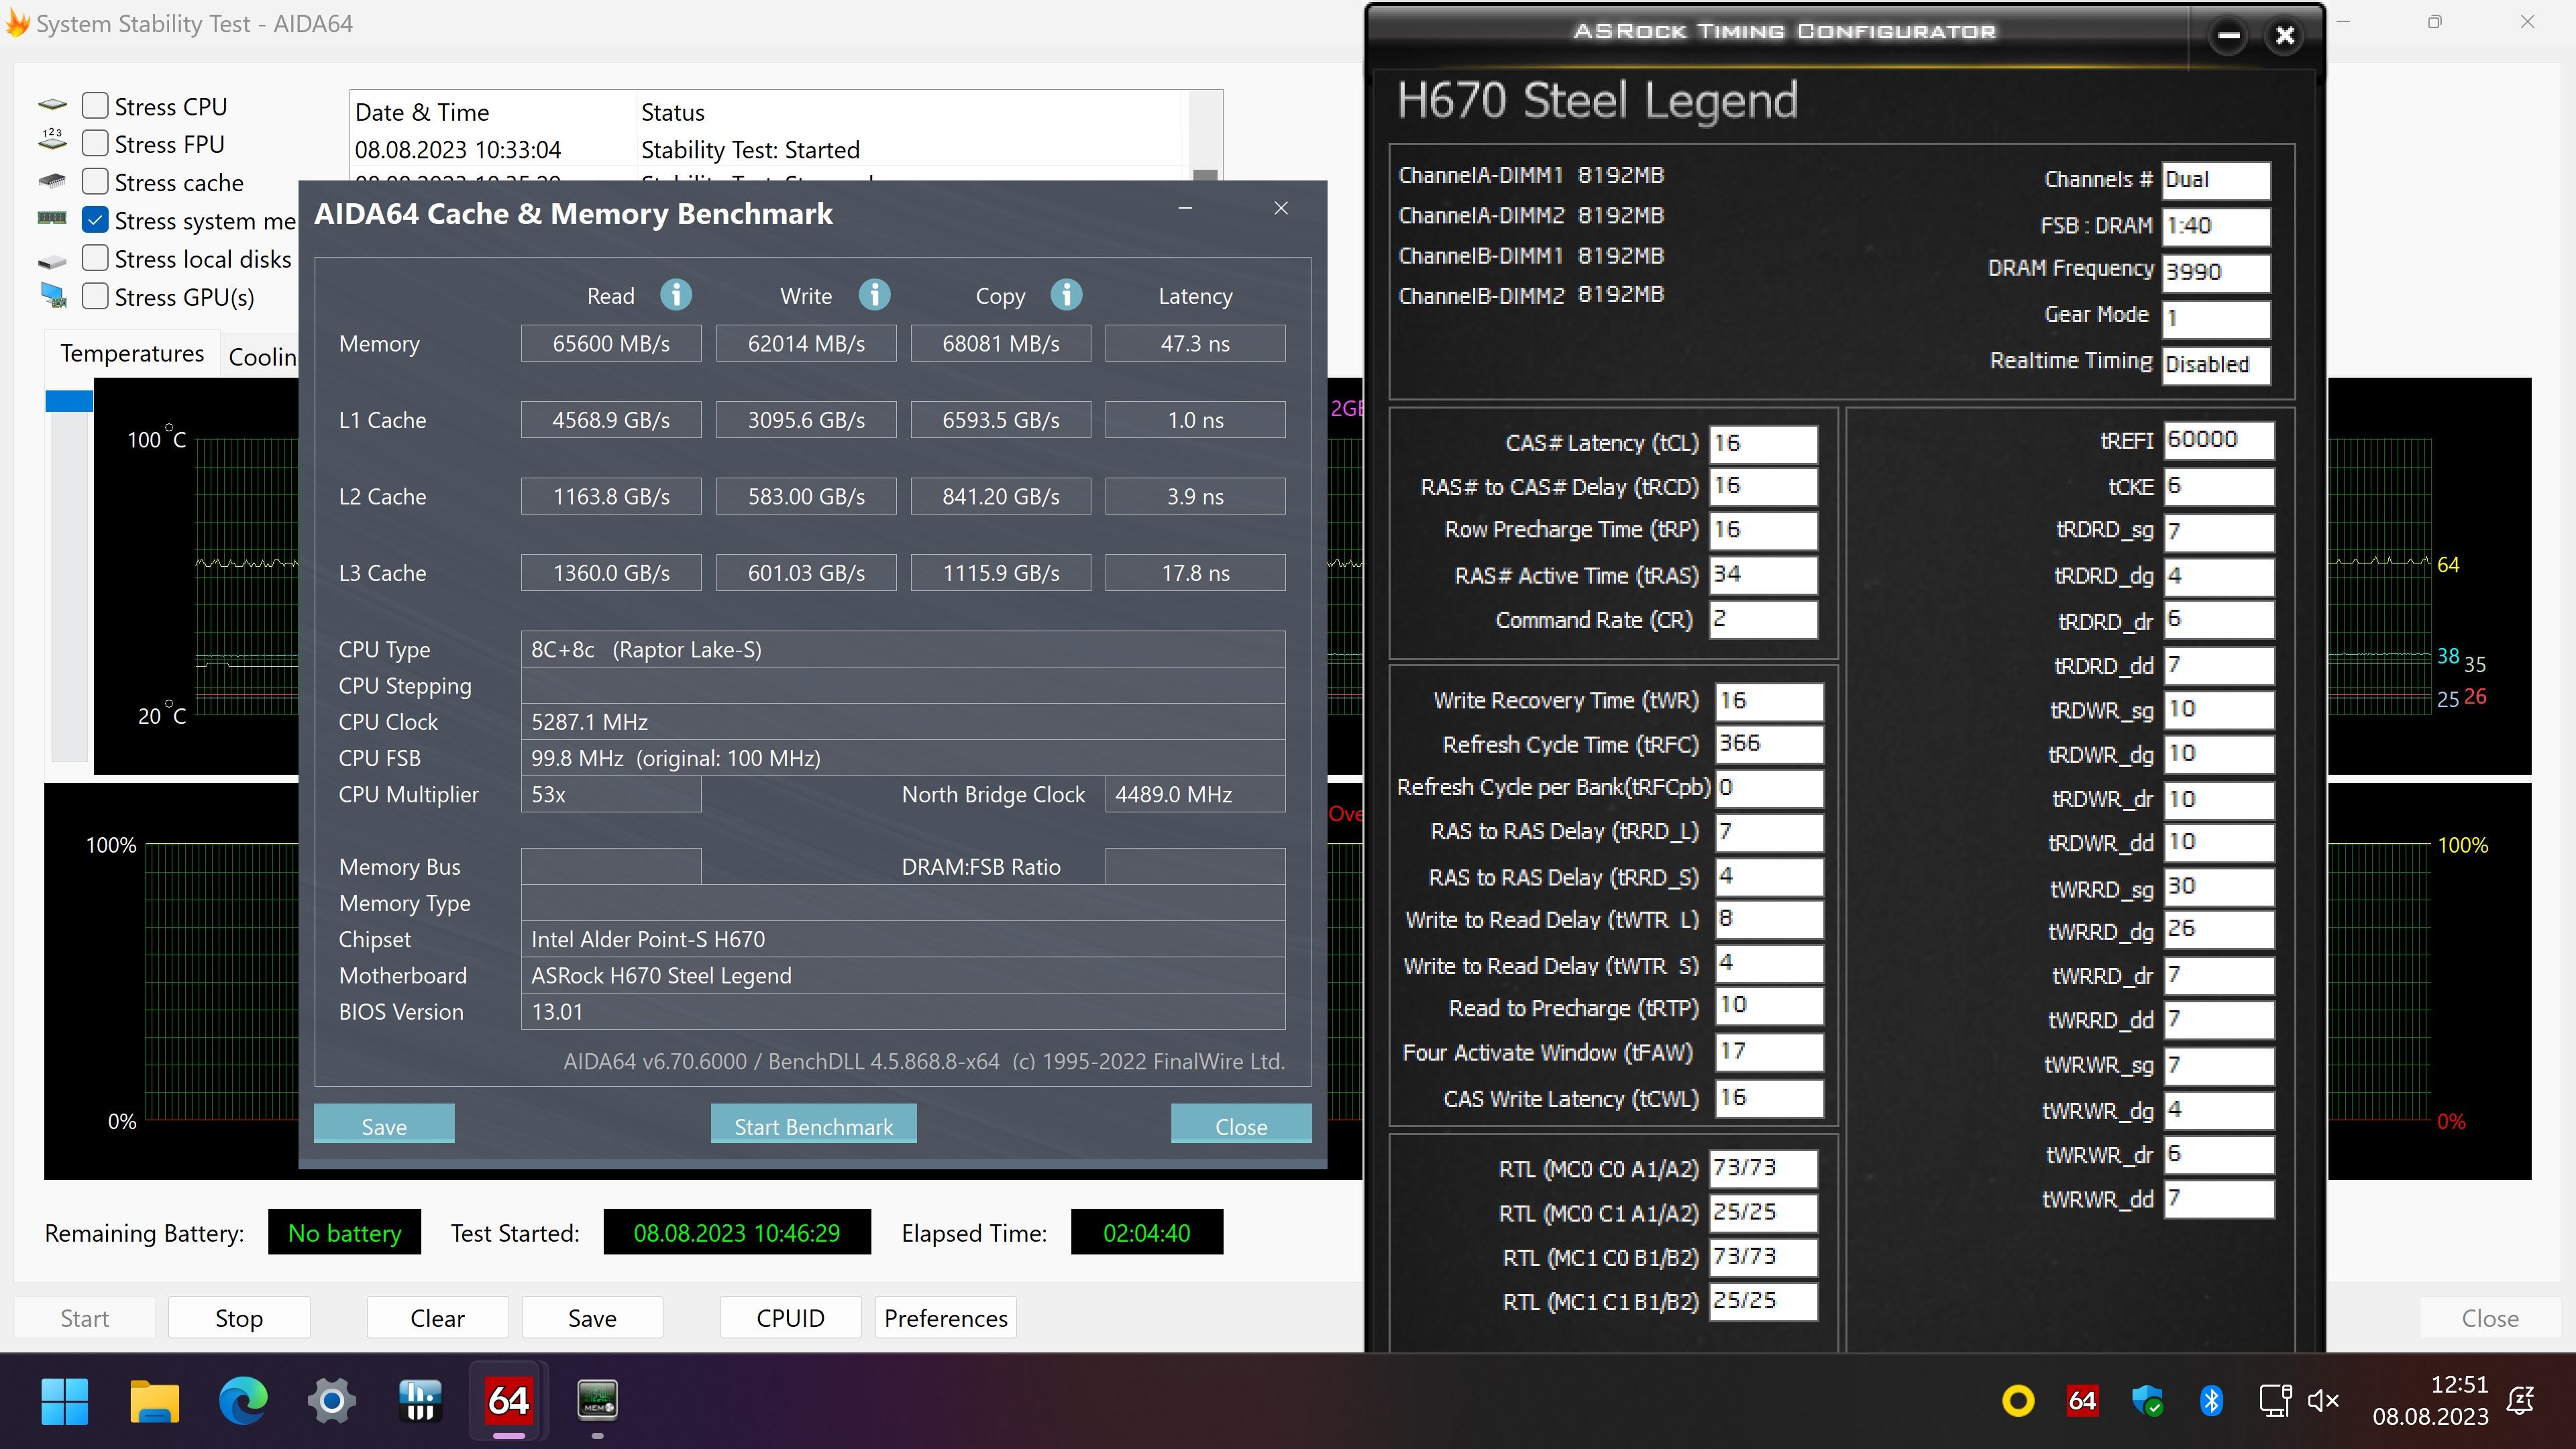
Task: Enable Stress local disks checkbox
Action: (x=95, y=258)
